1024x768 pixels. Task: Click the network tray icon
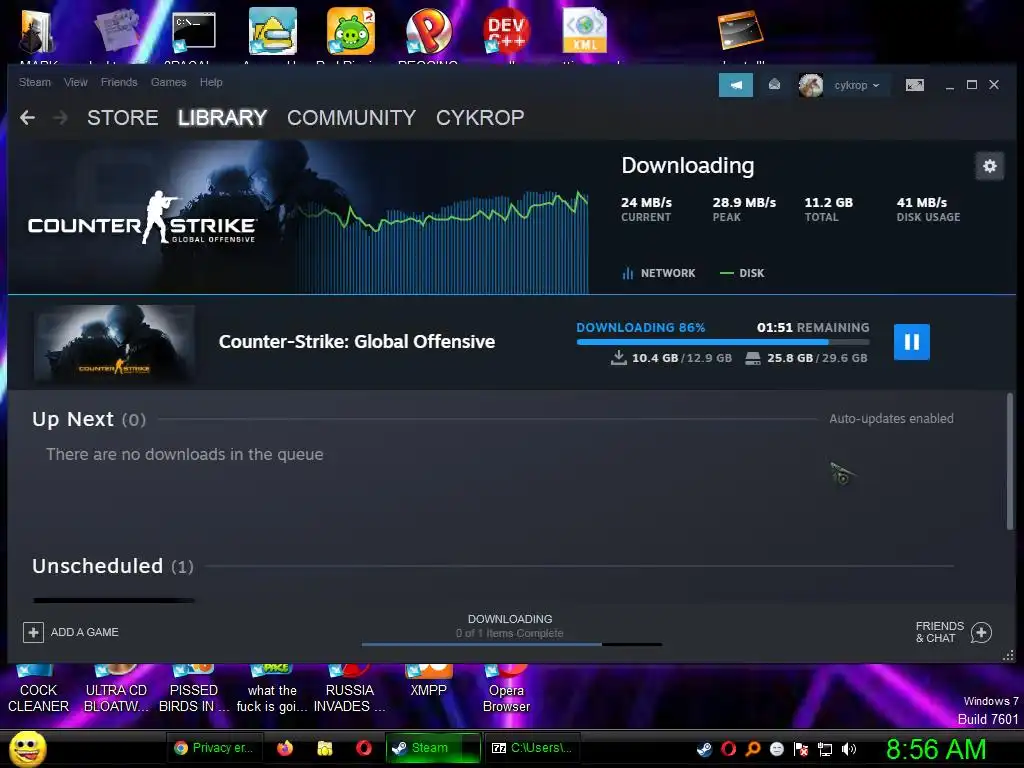pyautogui.click(x=825, y=749)
